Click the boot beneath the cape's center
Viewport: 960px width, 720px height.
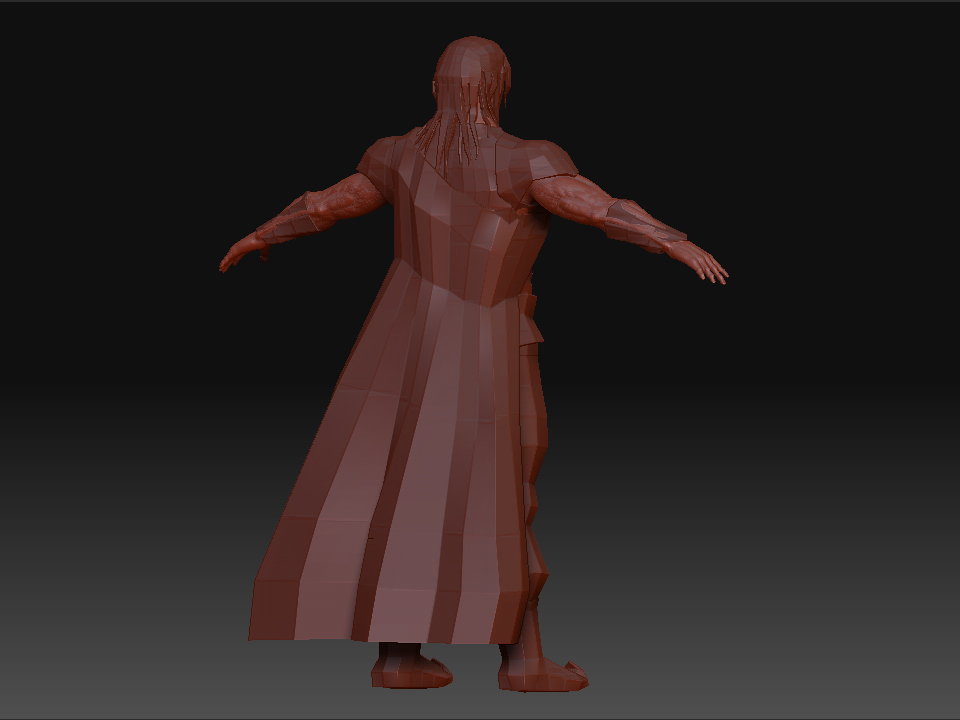(x=410, y=665)
